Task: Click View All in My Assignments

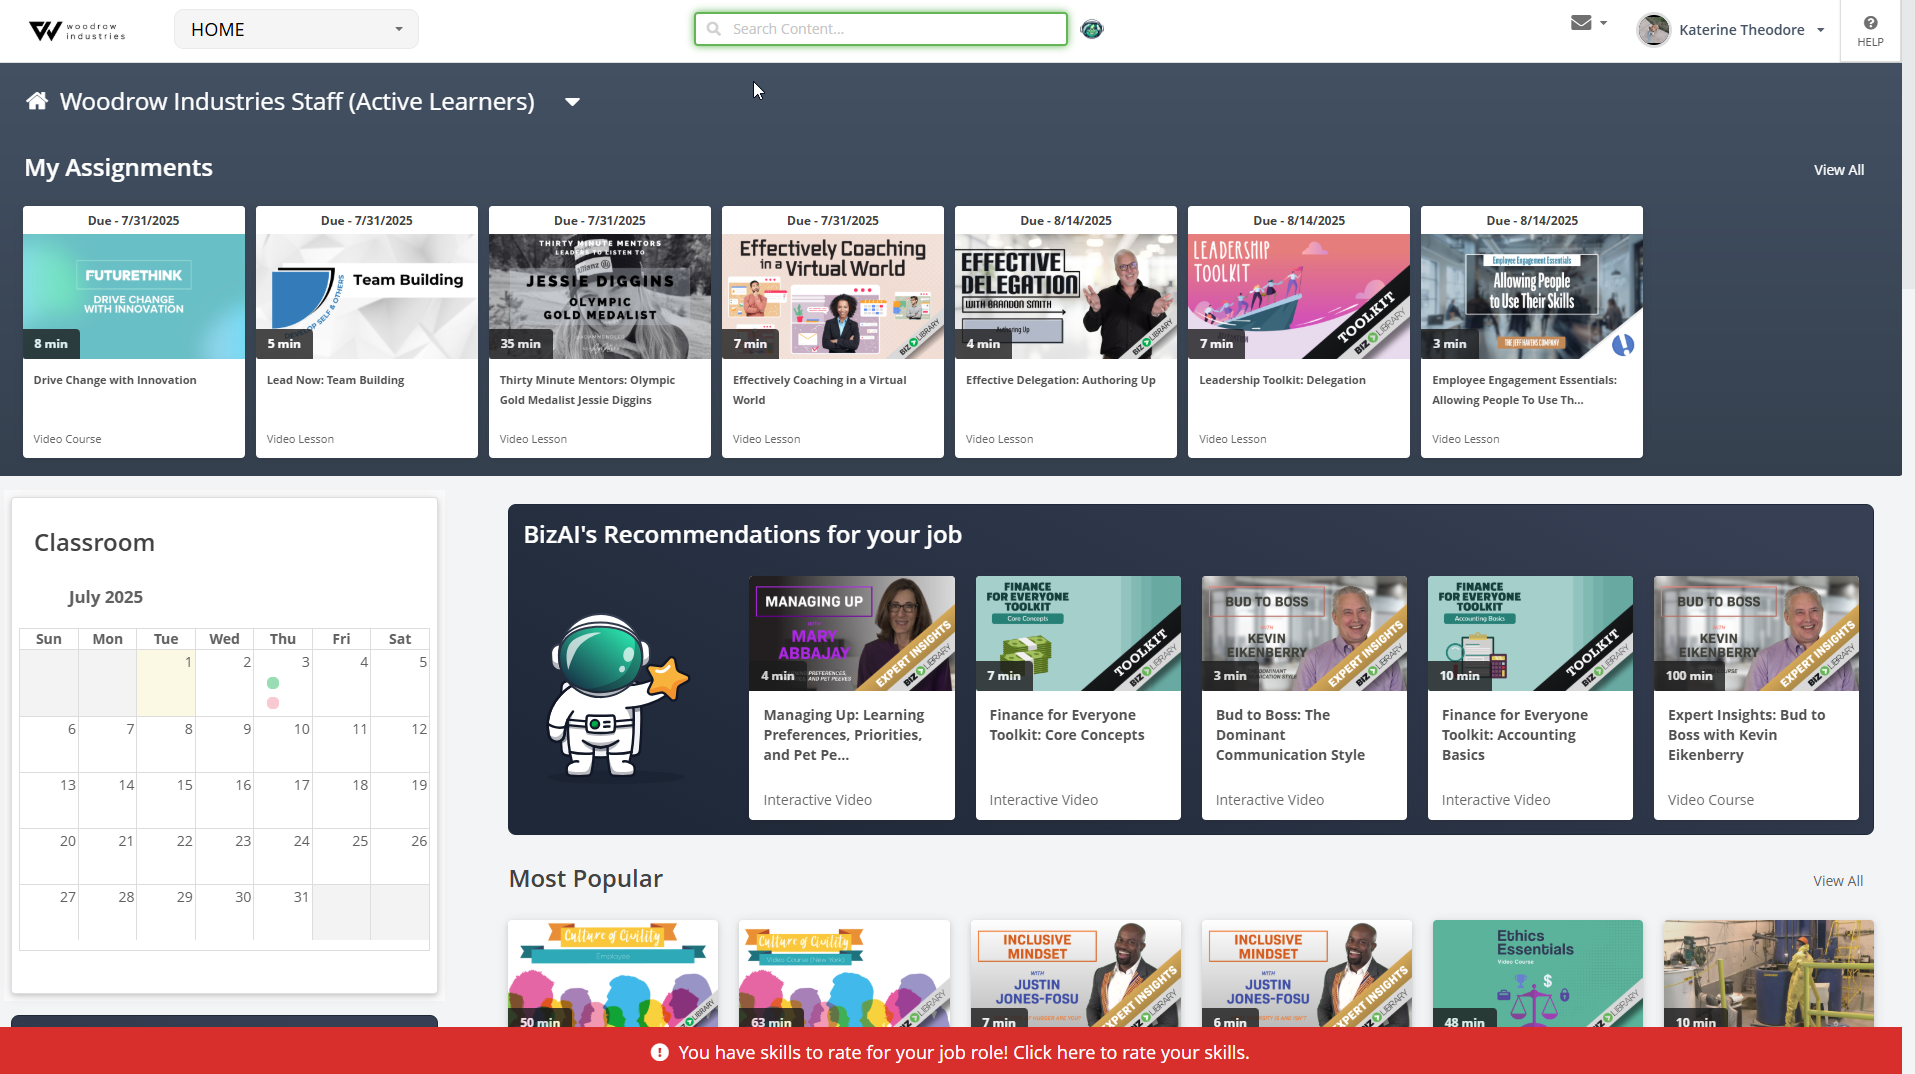Action: (1838, 169)
